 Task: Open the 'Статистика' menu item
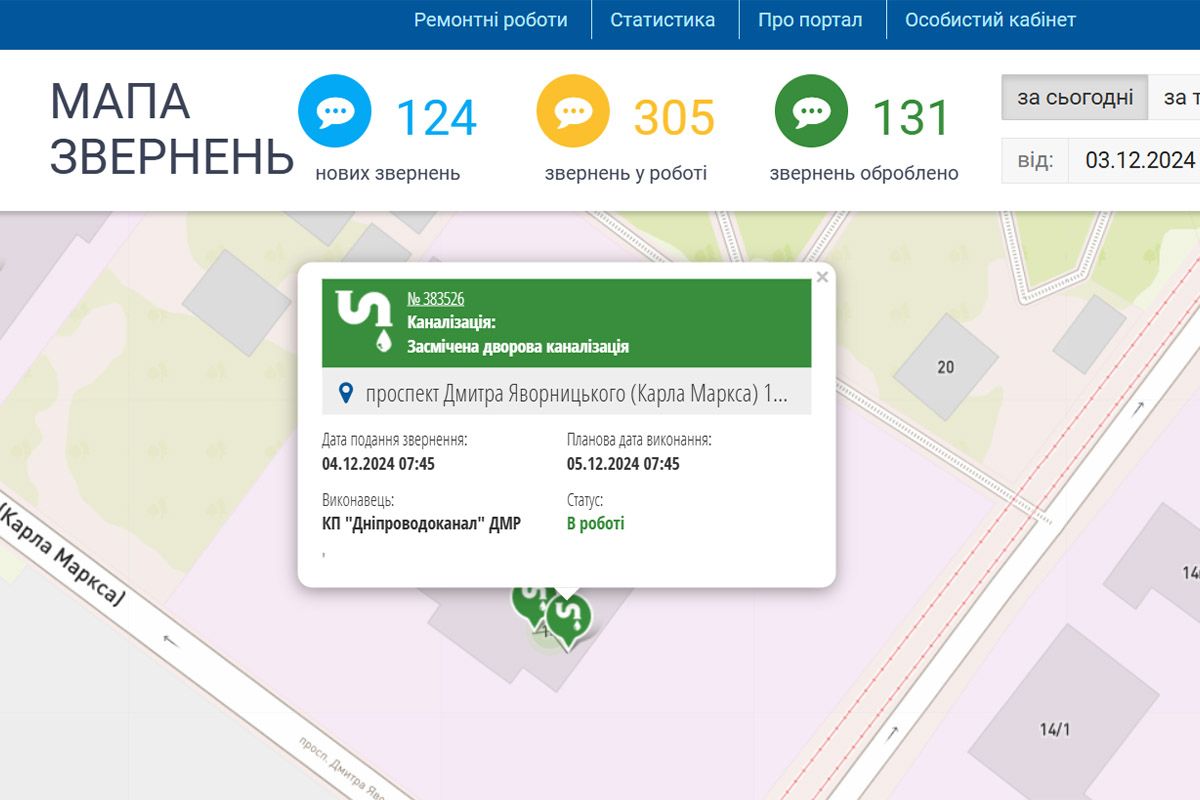point(663,18)
